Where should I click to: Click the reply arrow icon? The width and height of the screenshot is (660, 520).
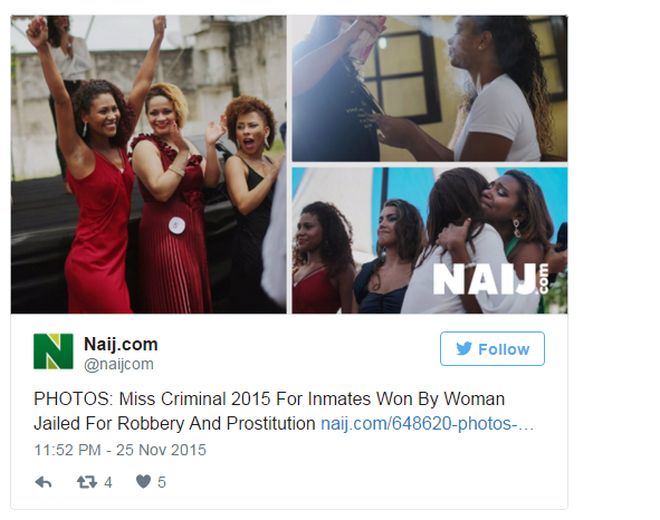coord(43,482)
